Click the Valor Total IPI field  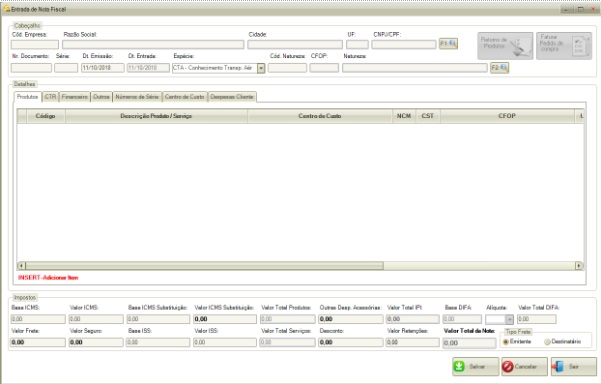tap(412, 319)
